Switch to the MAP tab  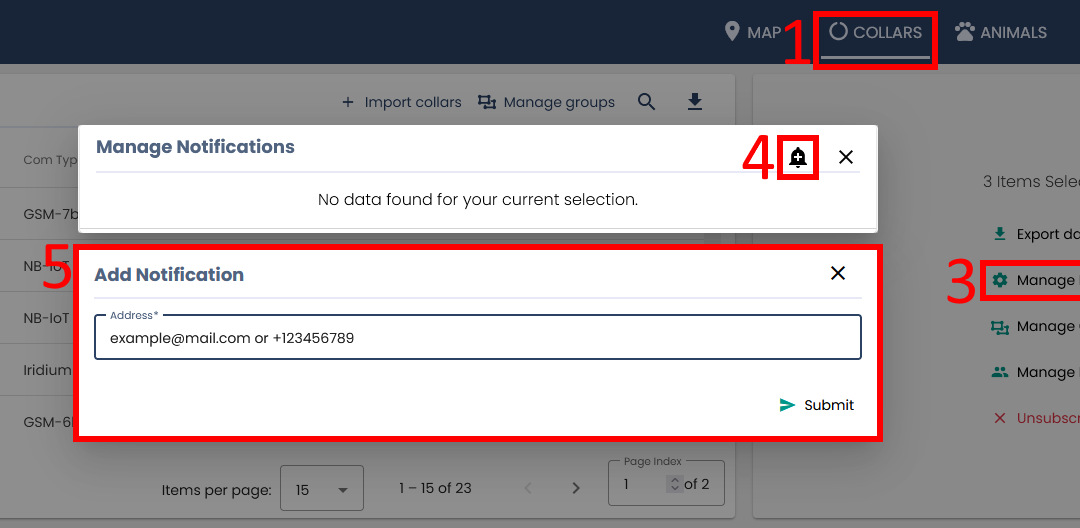coord(753,32)
